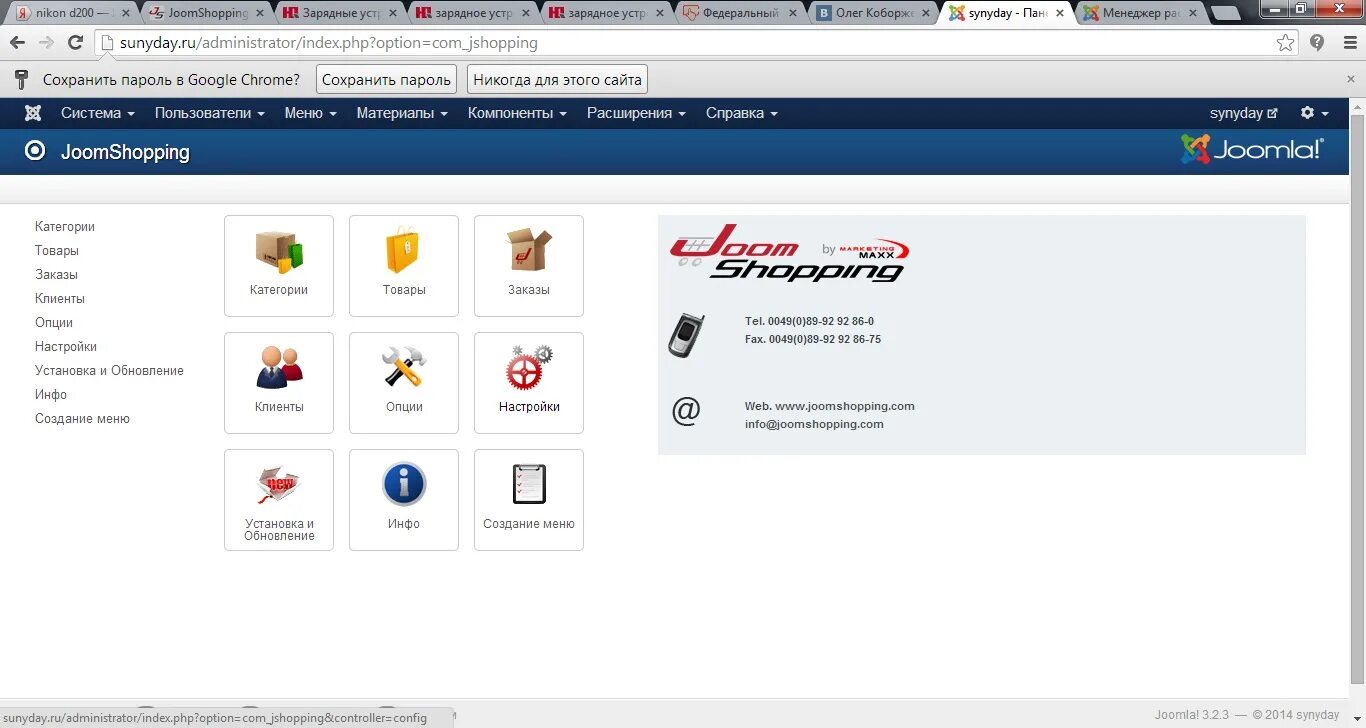Click Заказы in left sidebar
The image size is (1366, 728).
[56, 275]
